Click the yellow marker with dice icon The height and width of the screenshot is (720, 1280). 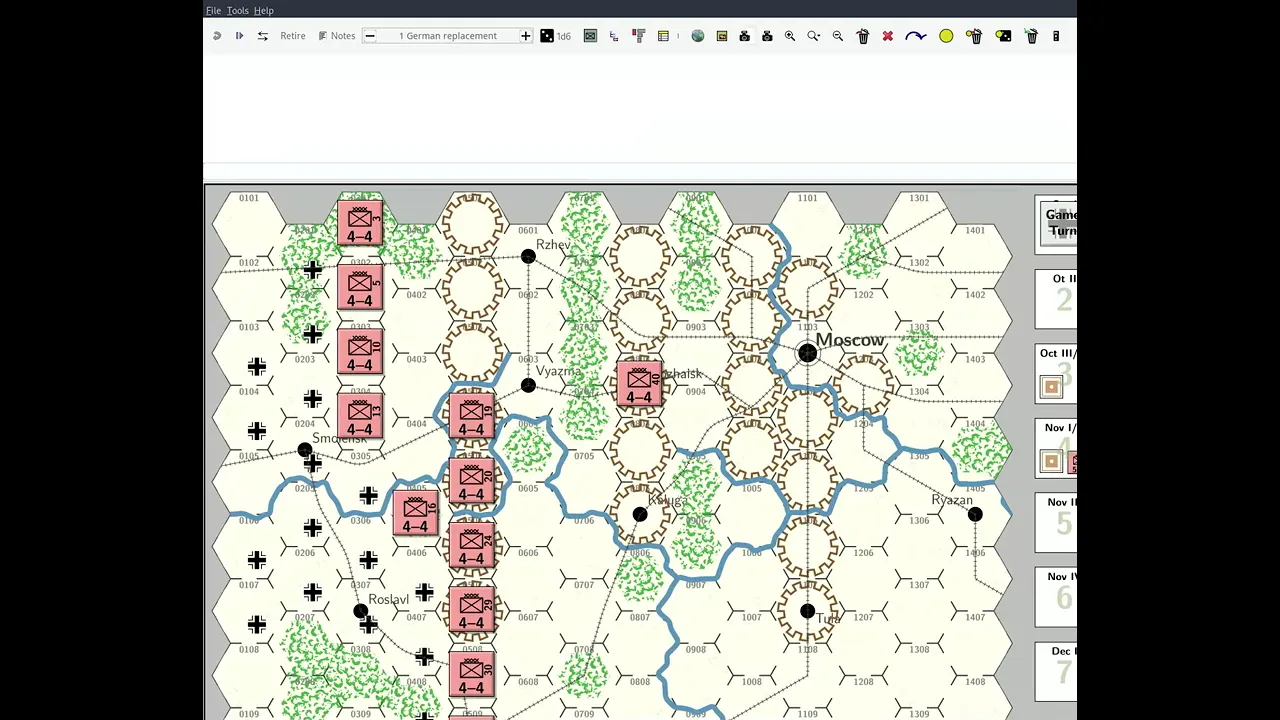point(1003,36)
